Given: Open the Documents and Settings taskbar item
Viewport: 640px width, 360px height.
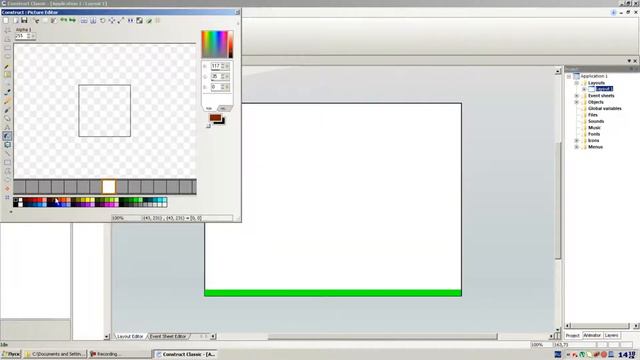Looking at the screenshot, I should 55,354.
